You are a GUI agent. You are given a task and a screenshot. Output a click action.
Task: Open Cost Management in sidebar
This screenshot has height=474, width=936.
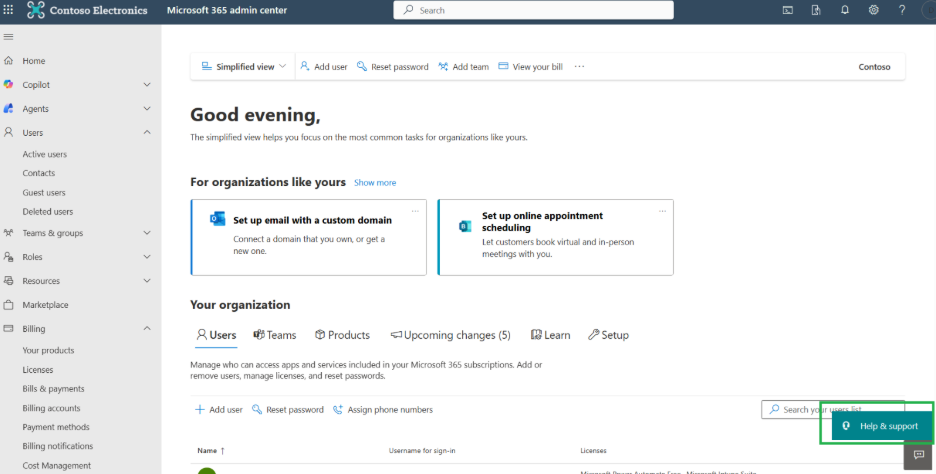(57, 466)
